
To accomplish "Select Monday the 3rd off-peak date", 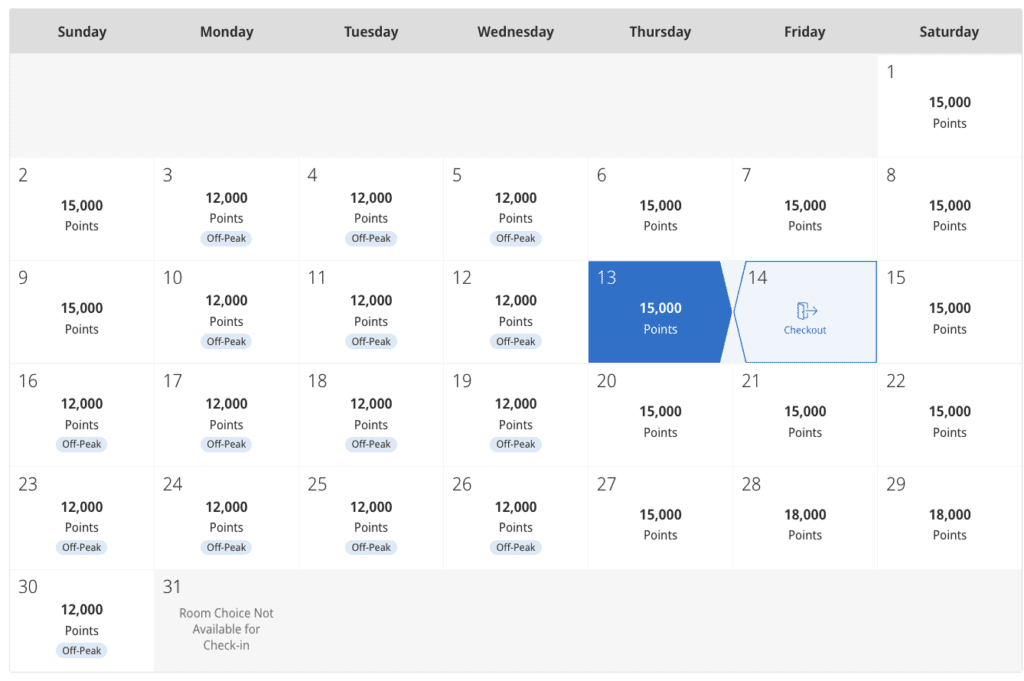I will [x=227, y=209].
